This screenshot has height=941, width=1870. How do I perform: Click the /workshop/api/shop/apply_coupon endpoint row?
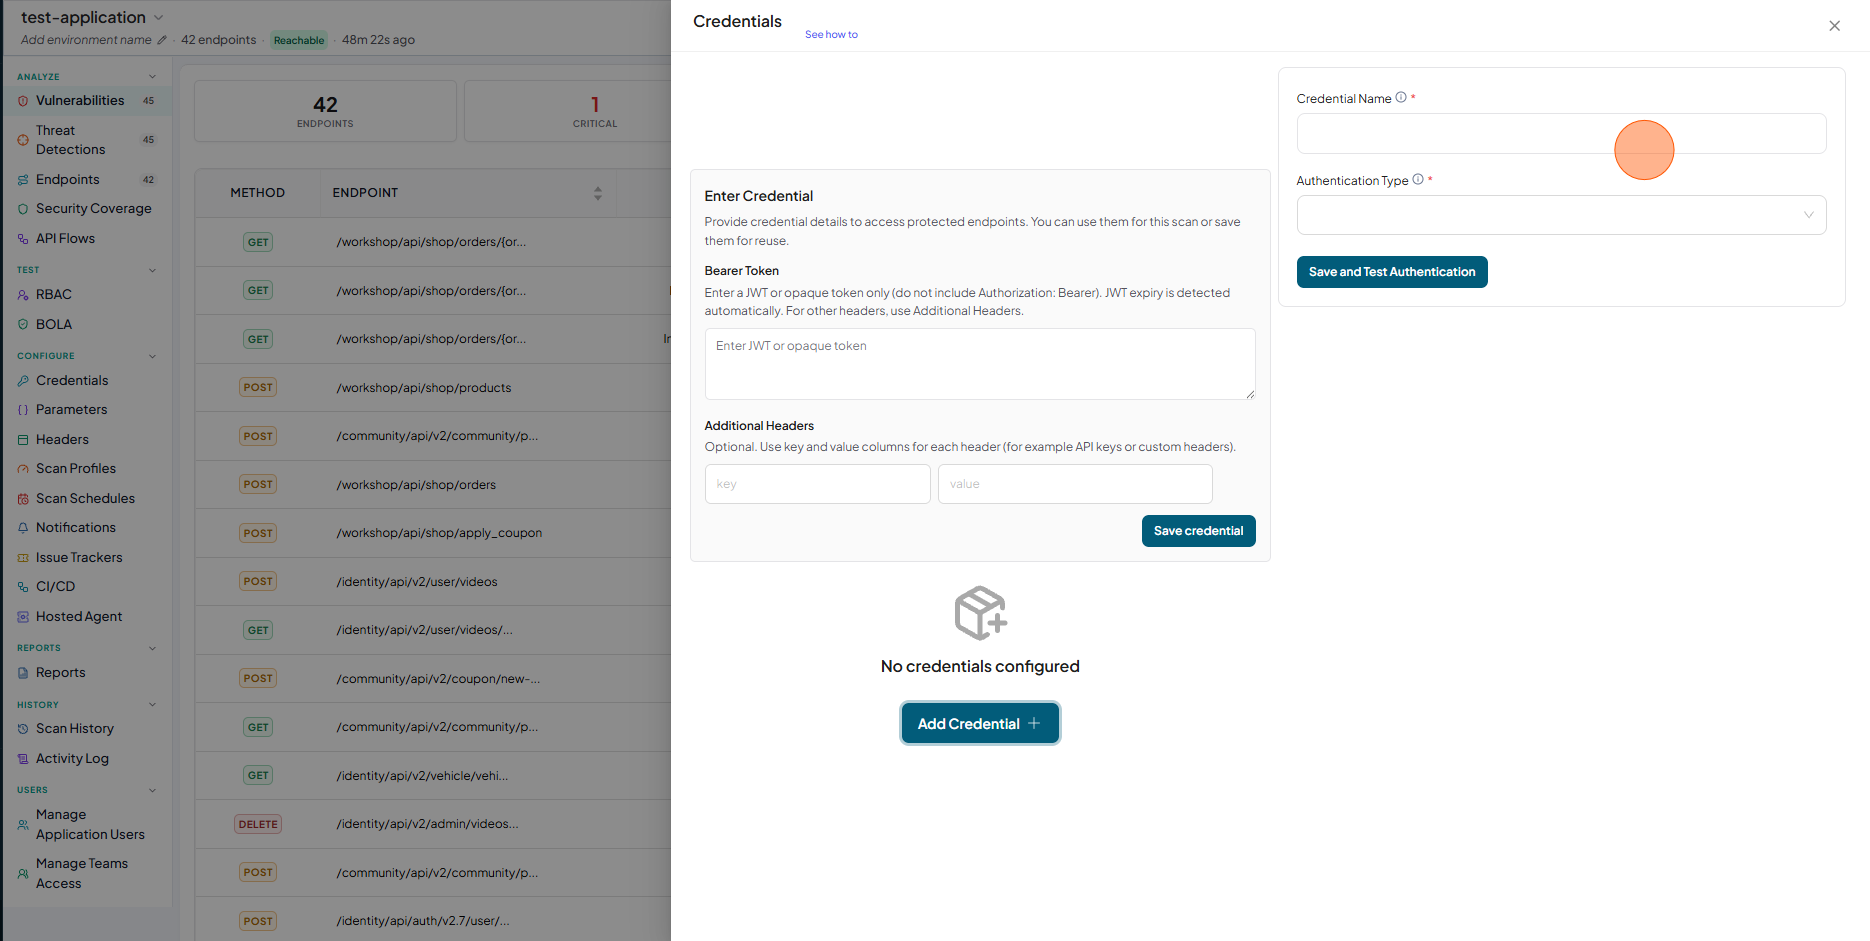coord(433,533)
